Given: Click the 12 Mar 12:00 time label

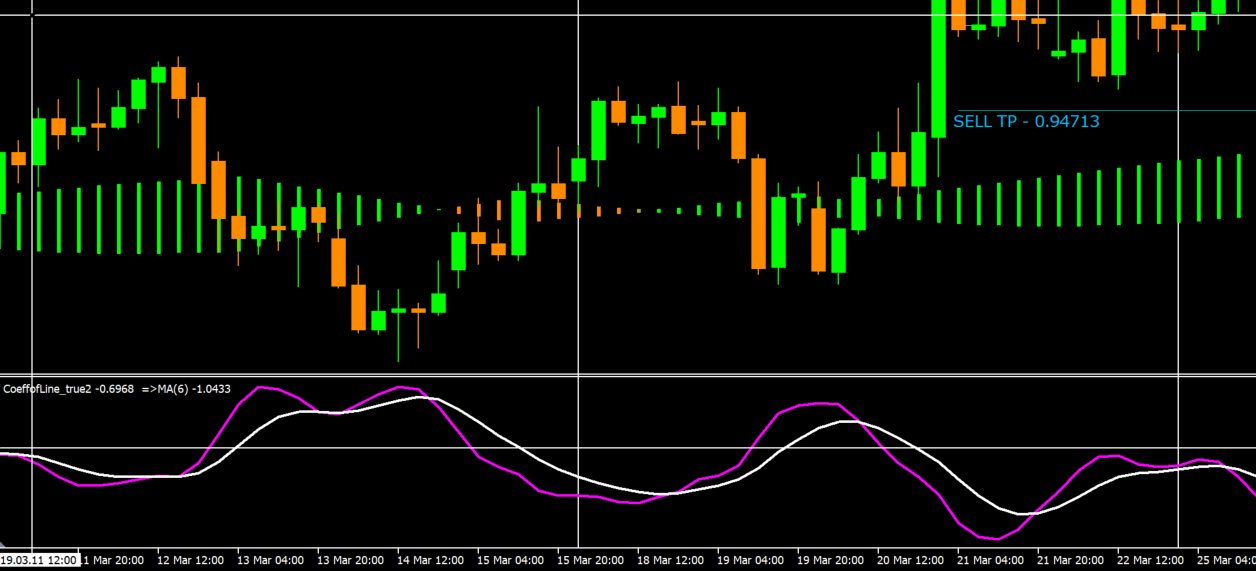Looking at the screenshot, I should point(191,561).
